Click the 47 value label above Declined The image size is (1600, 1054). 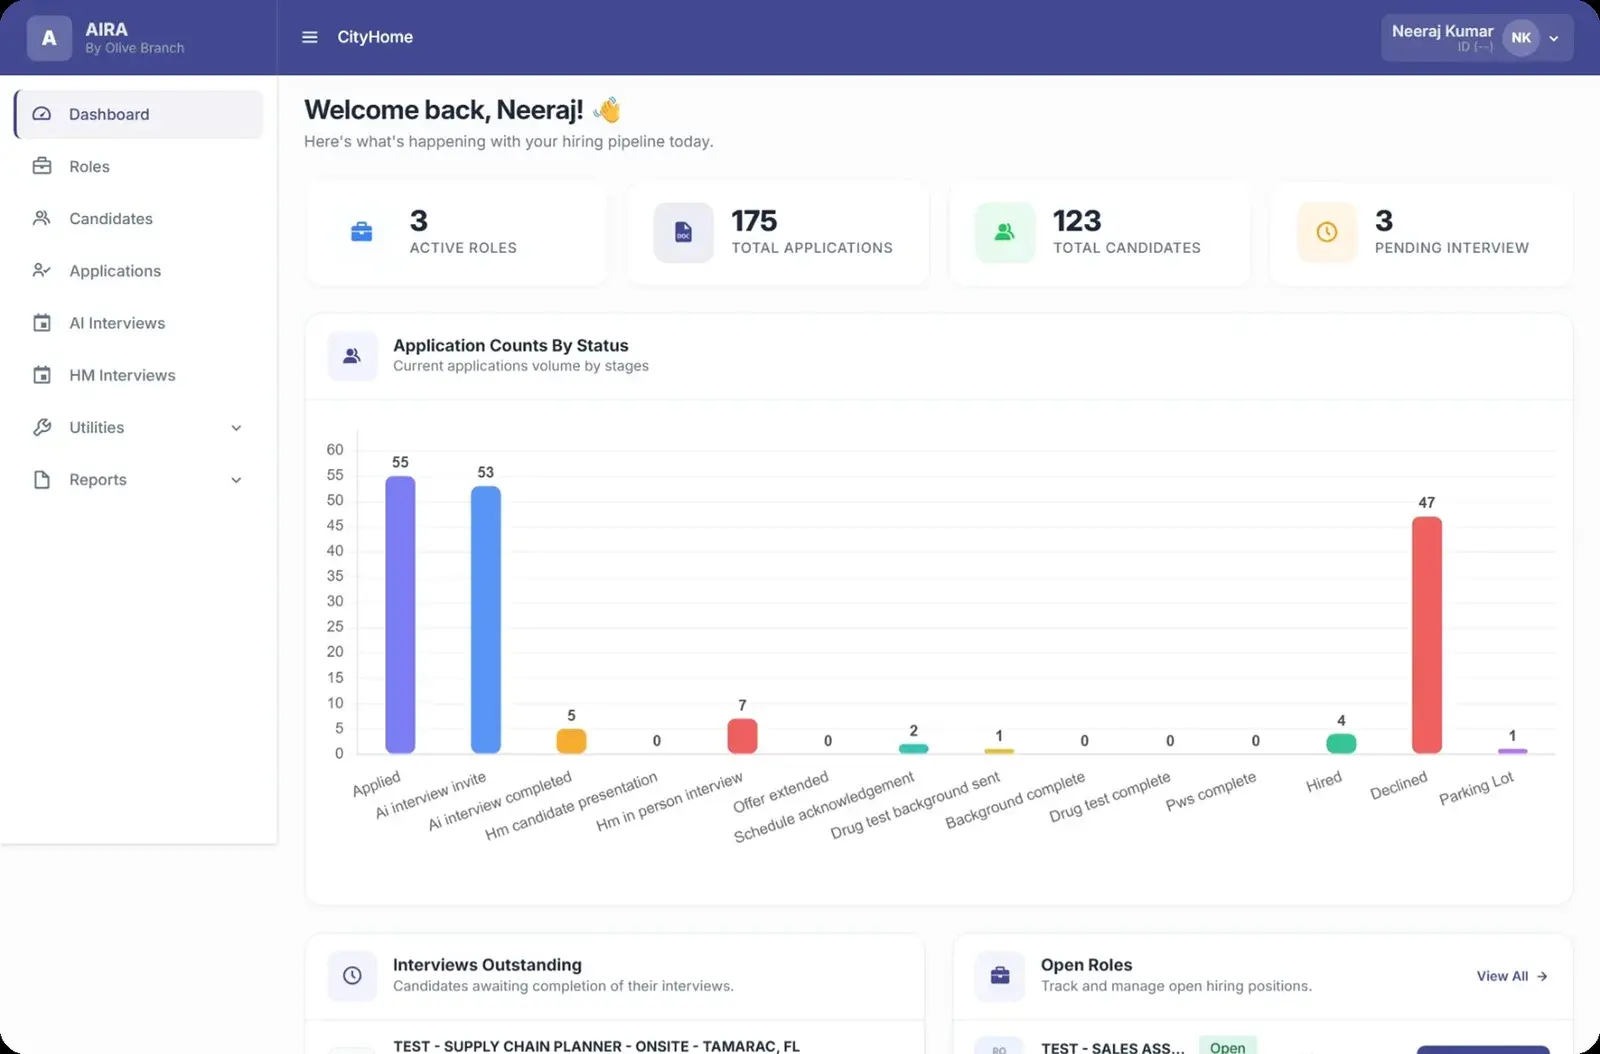[1427, 502]
